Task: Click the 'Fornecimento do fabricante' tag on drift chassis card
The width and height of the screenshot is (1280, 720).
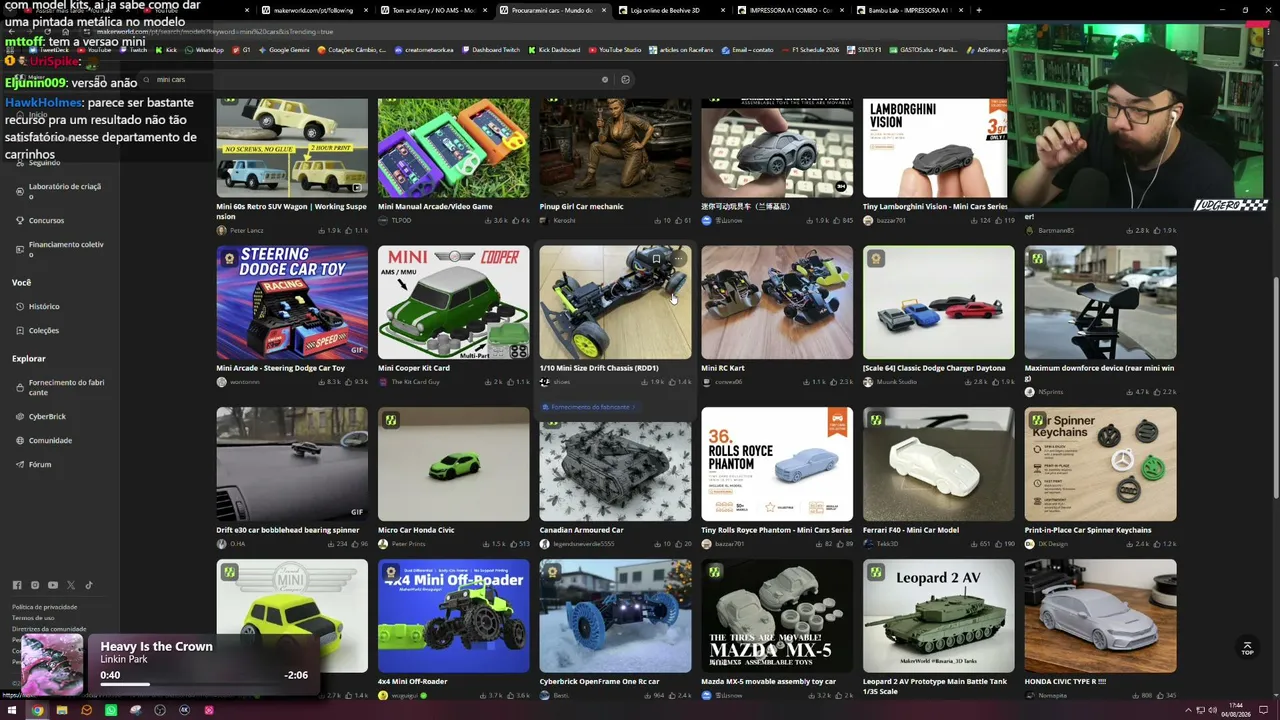Action: tap(589, 407)
